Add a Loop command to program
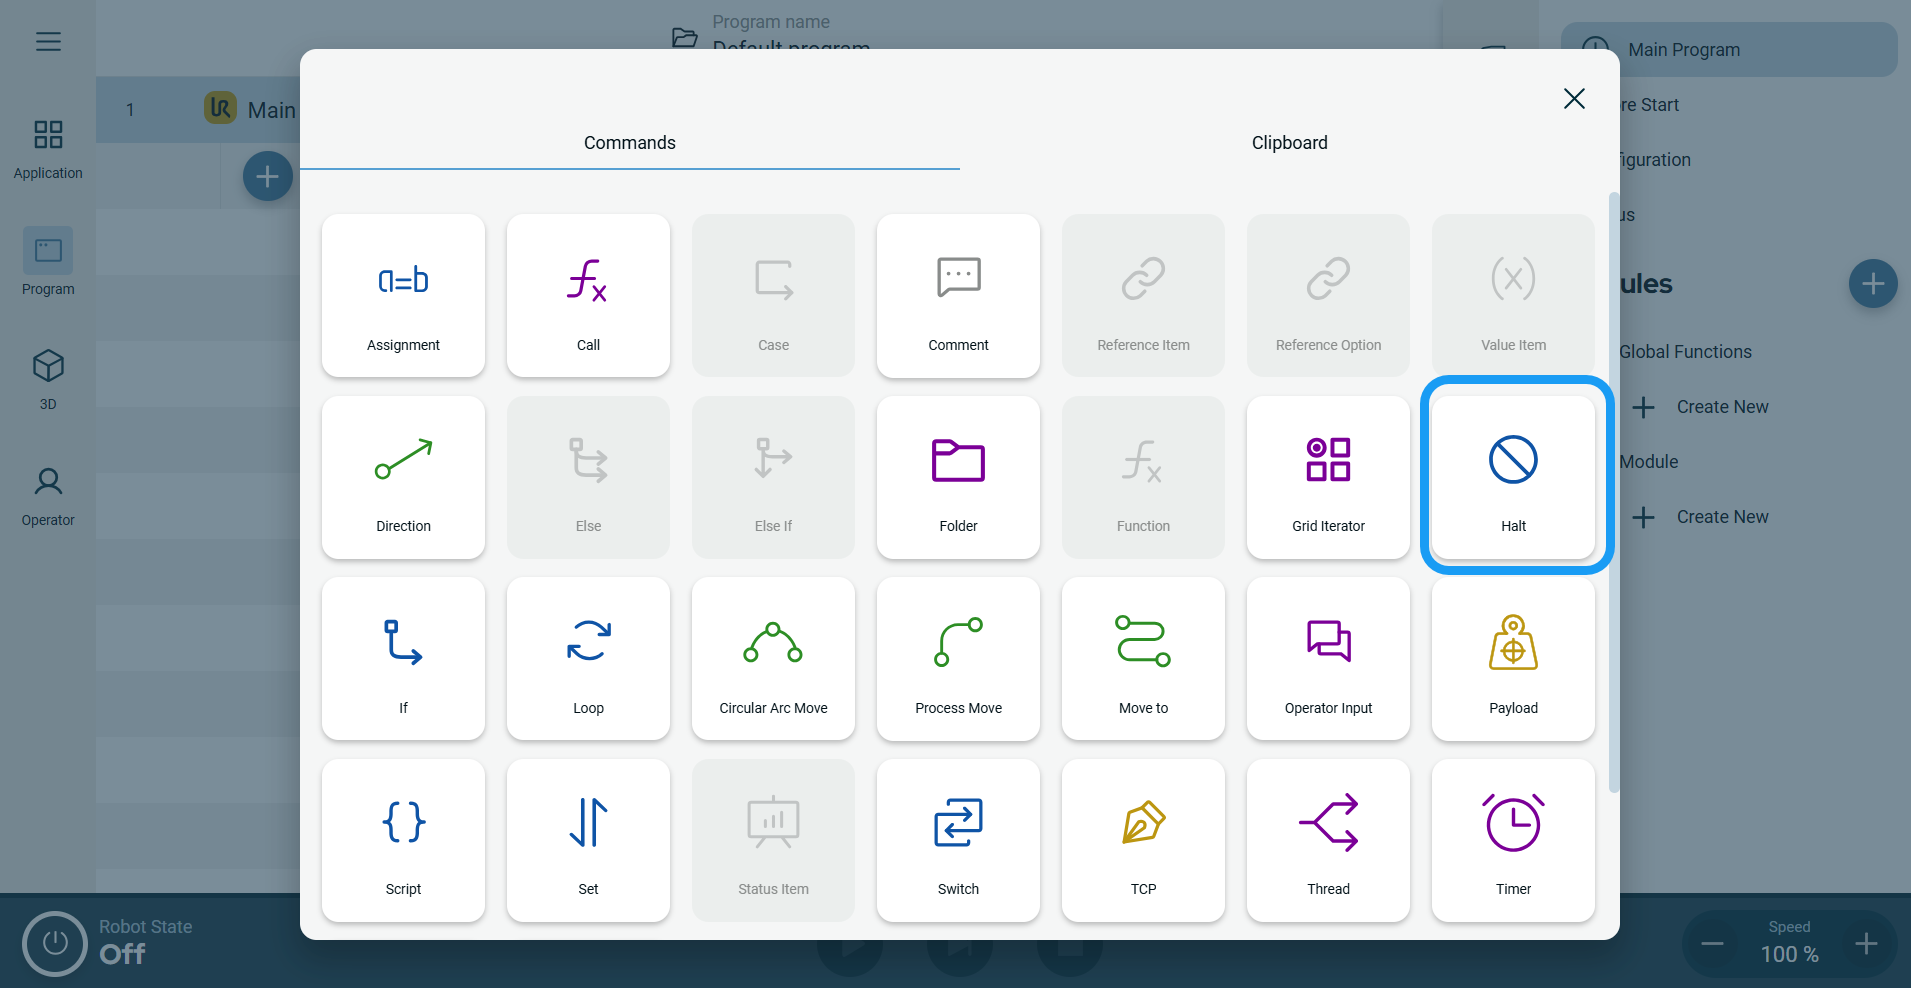 [x=588, y=659]
